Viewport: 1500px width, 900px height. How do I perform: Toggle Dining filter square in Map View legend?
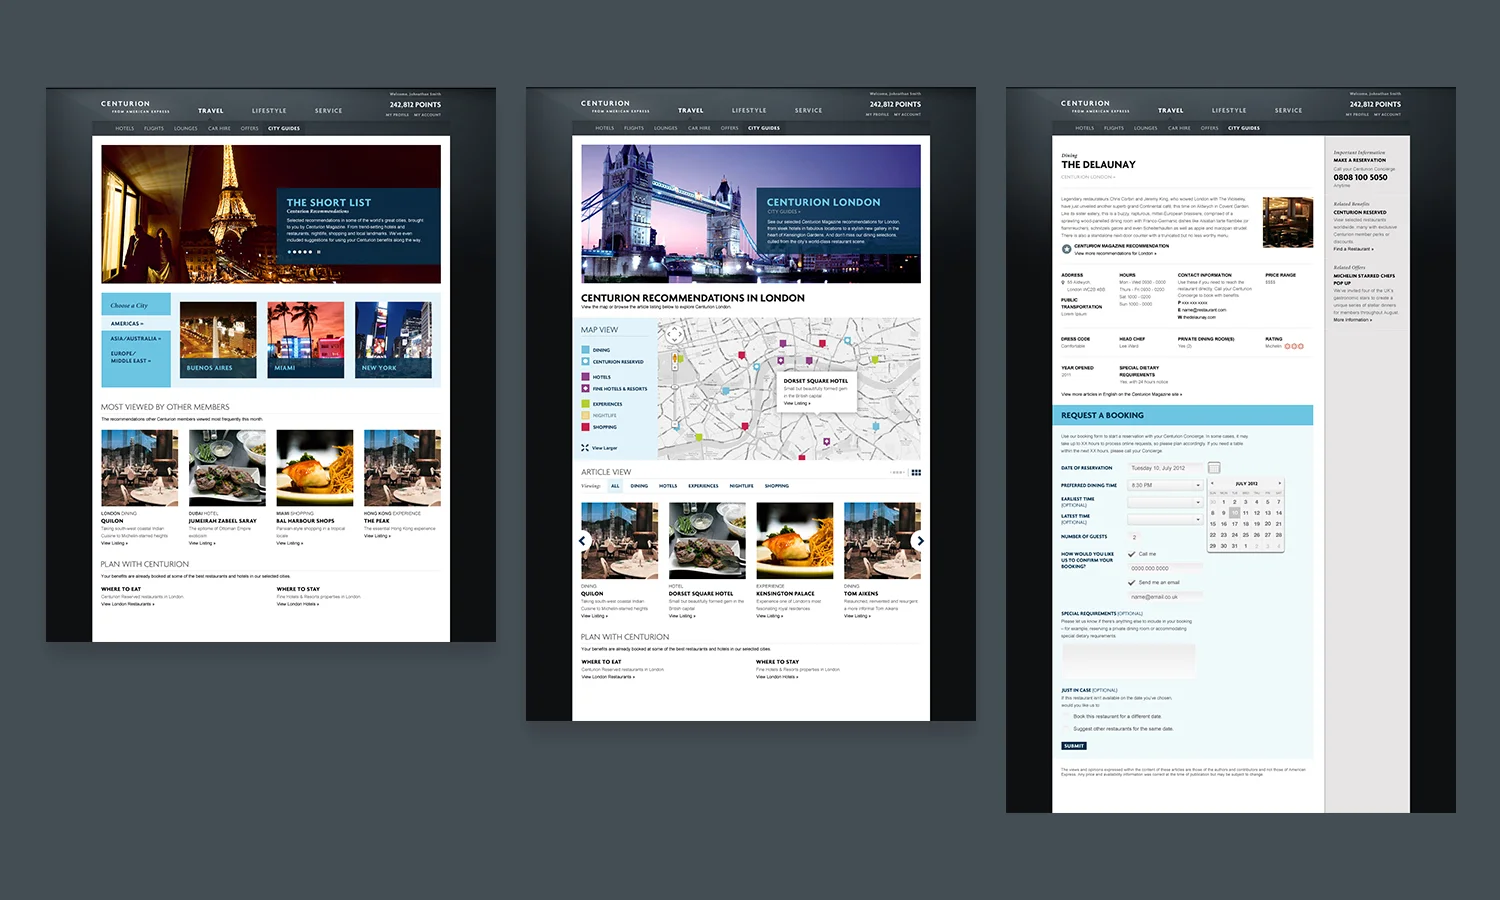pos(585,350)
